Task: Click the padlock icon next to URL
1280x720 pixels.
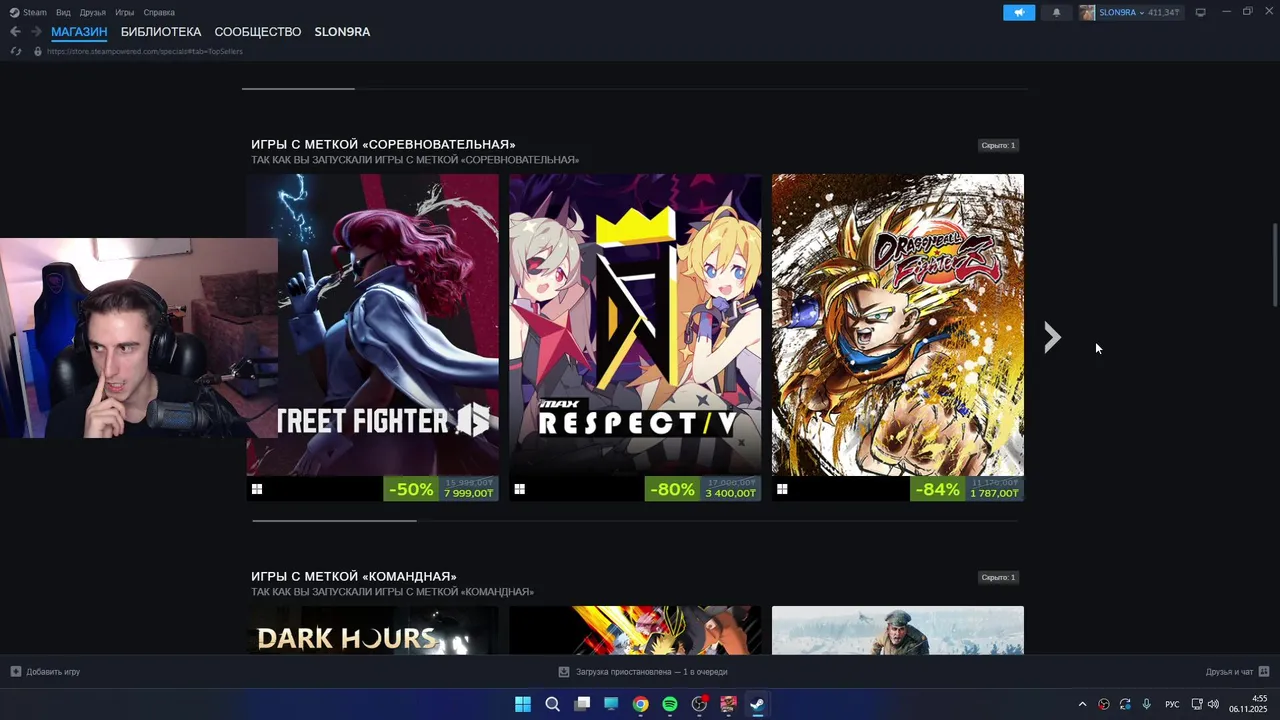Action: point(38,51)
